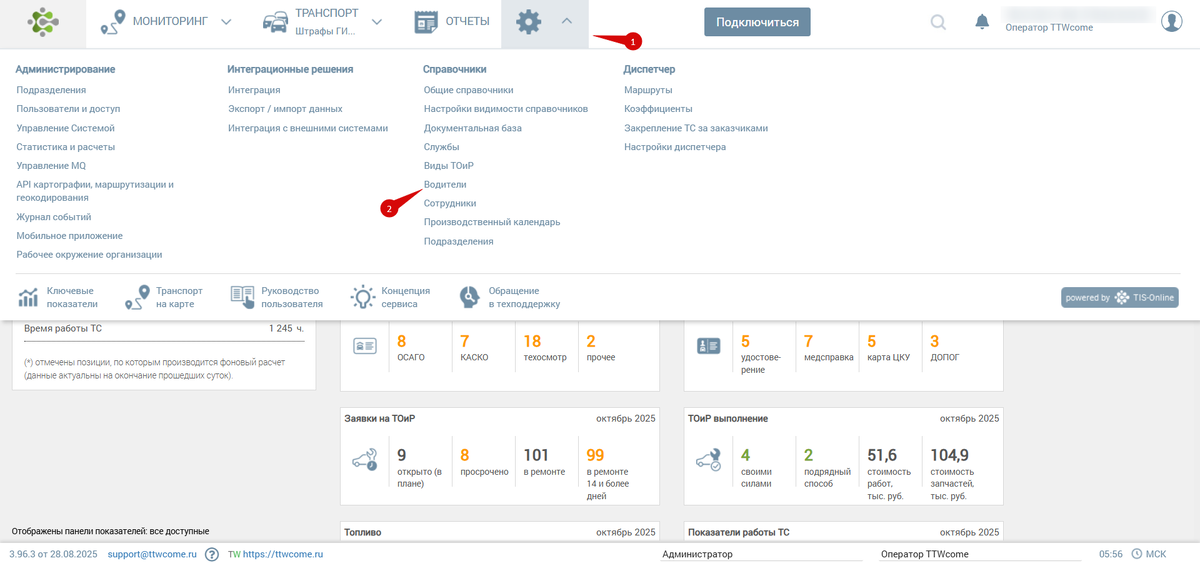The height and width of the screenshot is (563, 1200).
Task: Select Службы under Справочники
Action: [x=441, y=147]
